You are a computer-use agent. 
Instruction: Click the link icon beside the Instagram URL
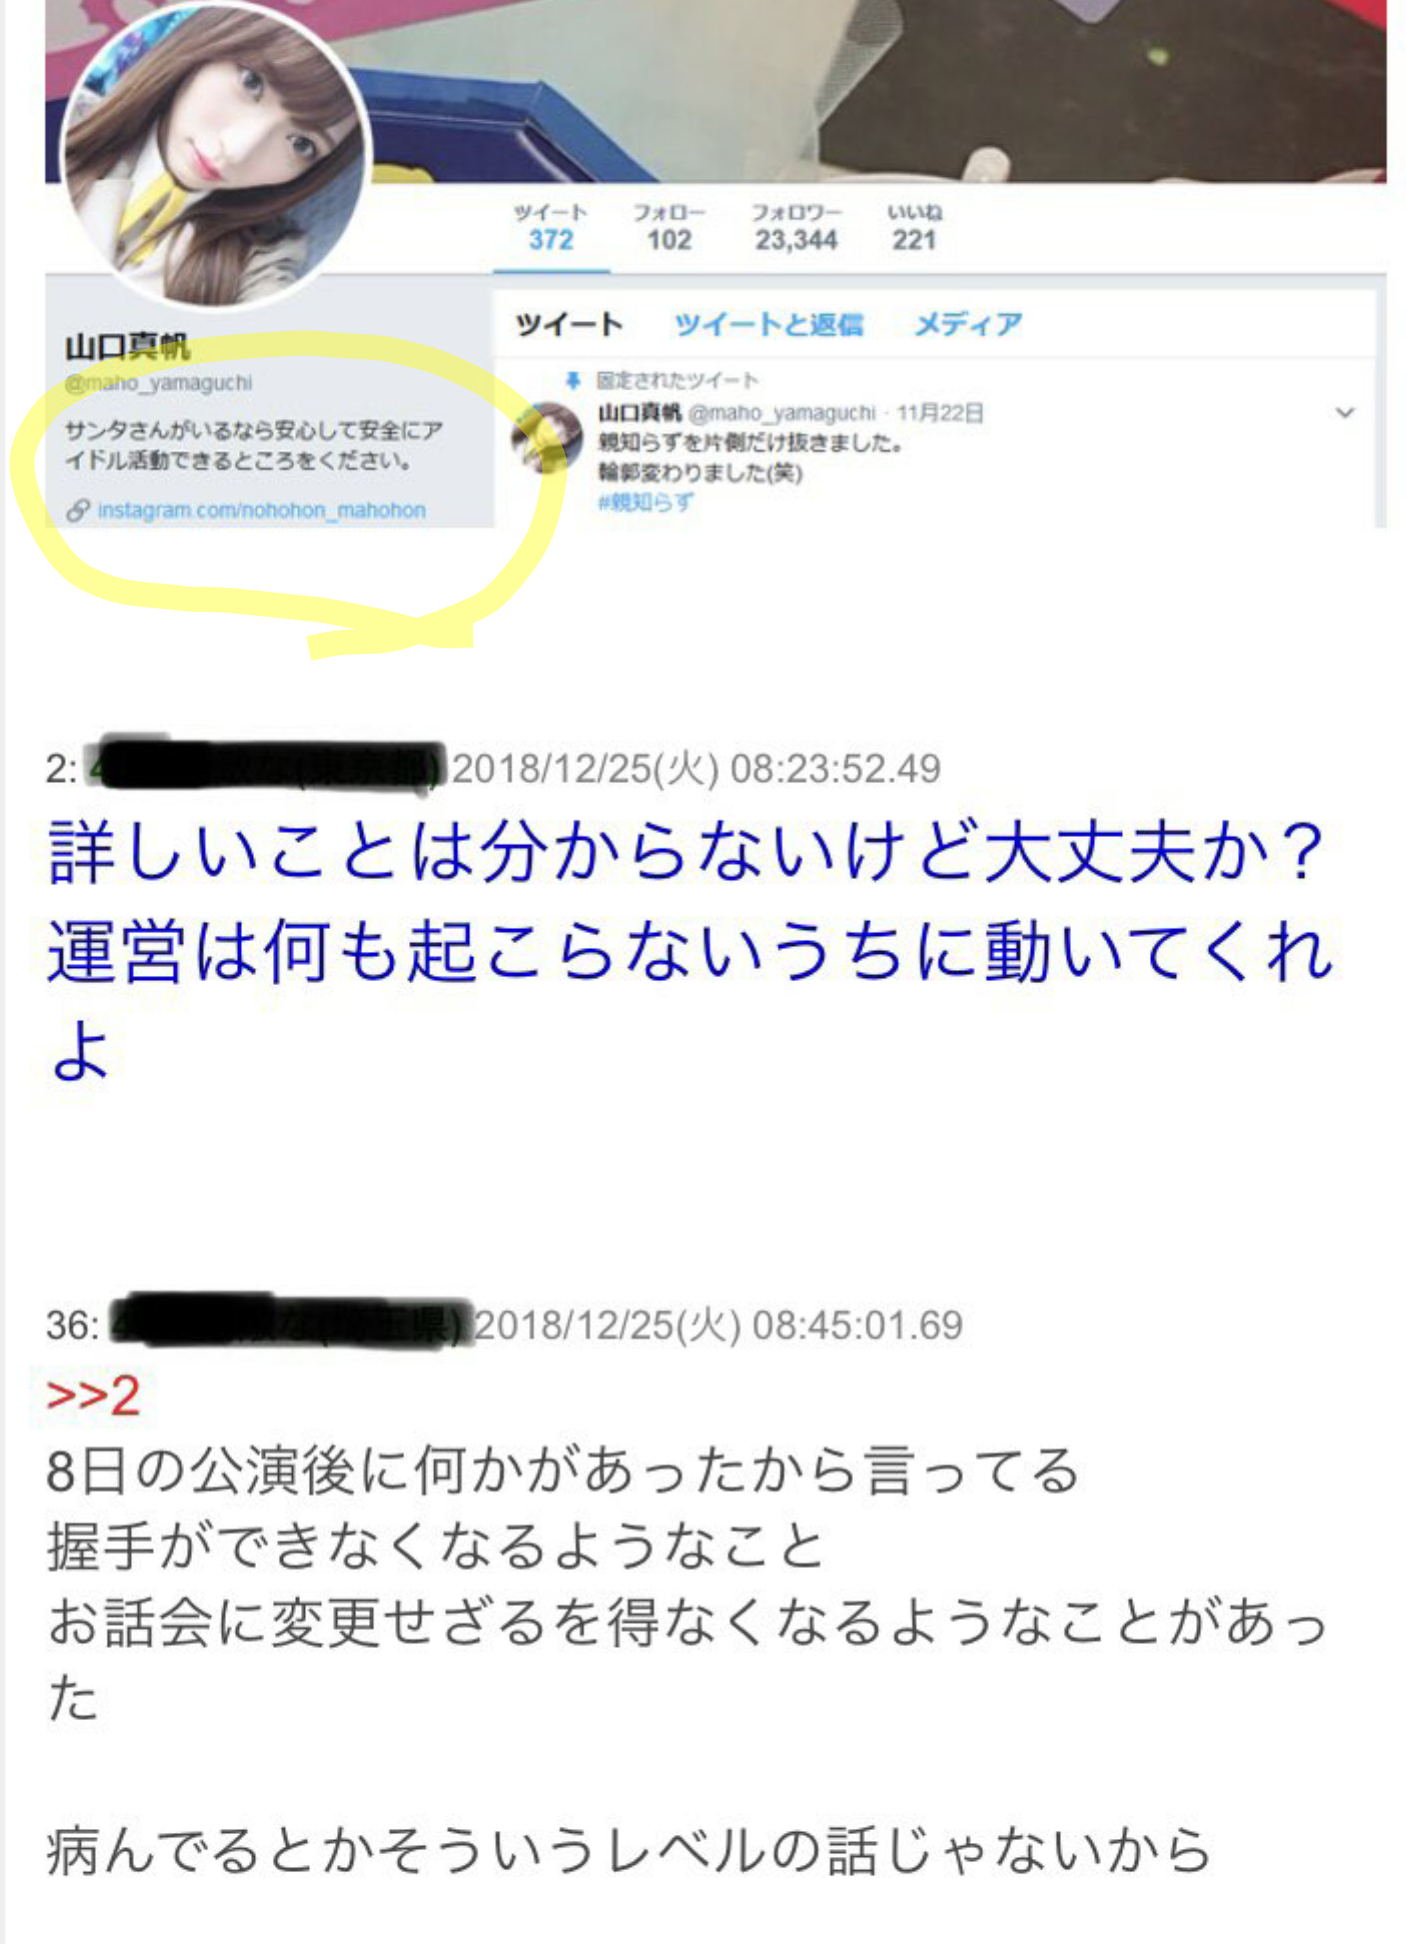coord(77,511)
